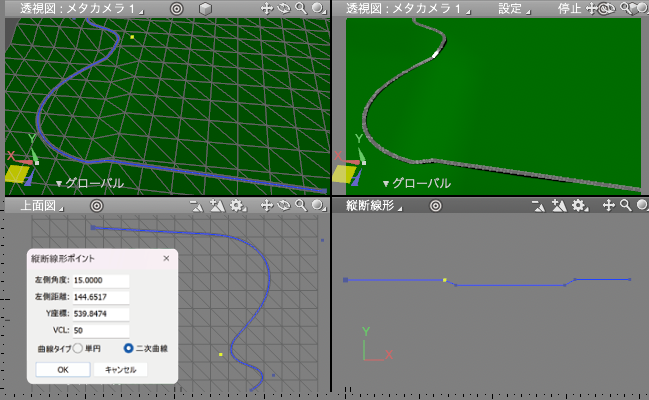The image size is (649, 400).
Task: Click the VCL input field
Action: click(101, 330)
